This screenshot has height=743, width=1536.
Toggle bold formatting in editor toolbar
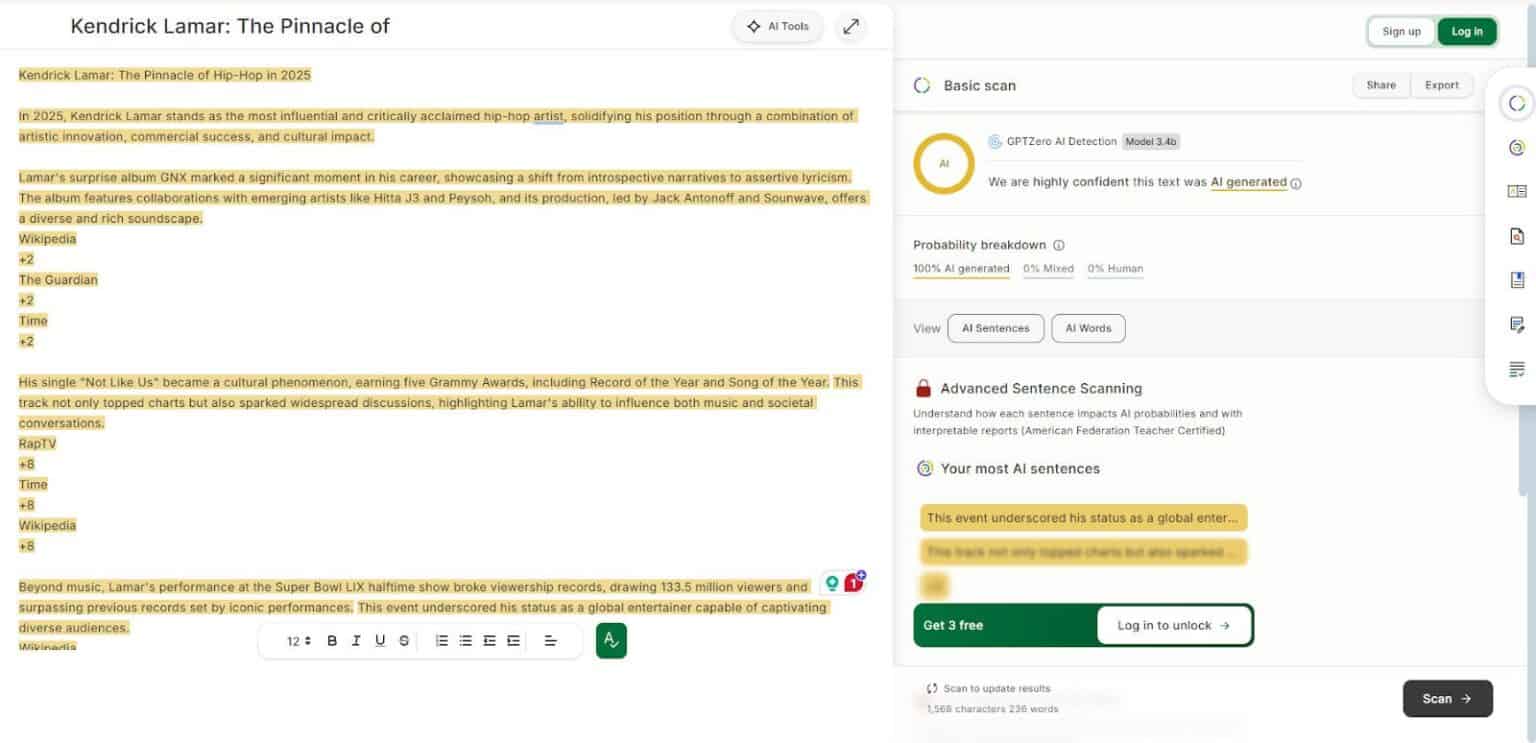click(332, 641)
